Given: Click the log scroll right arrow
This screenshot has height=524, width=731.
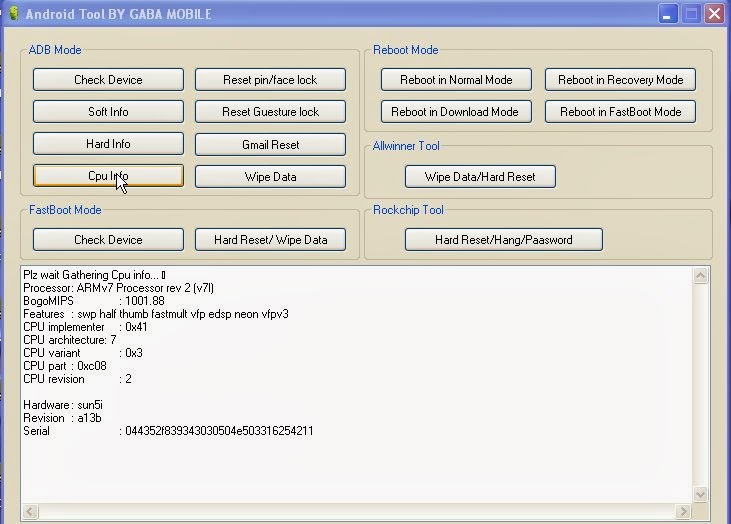Looking at the screenshot, I should [683, 511].
